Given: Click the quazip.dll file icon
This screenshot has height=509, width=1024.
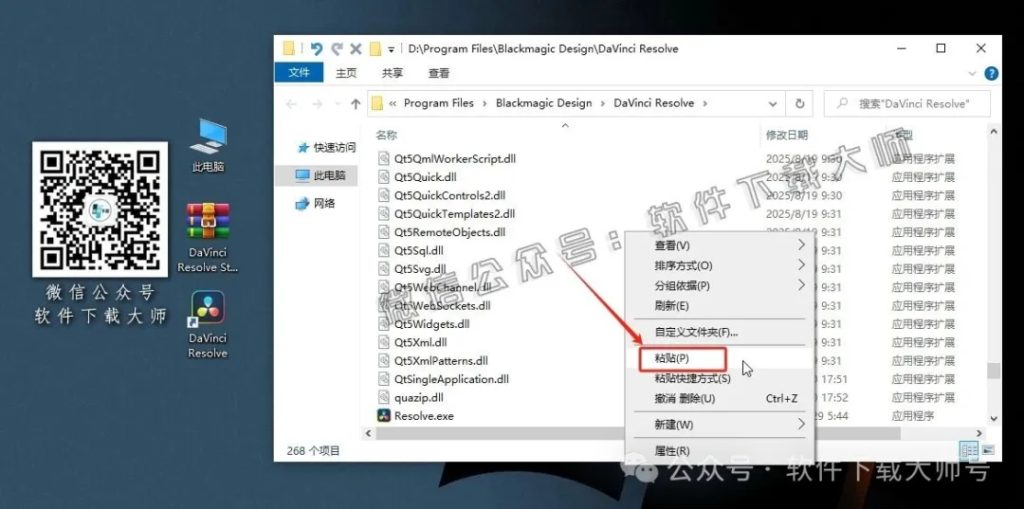Looking at the screenshot, I should 384,397.
